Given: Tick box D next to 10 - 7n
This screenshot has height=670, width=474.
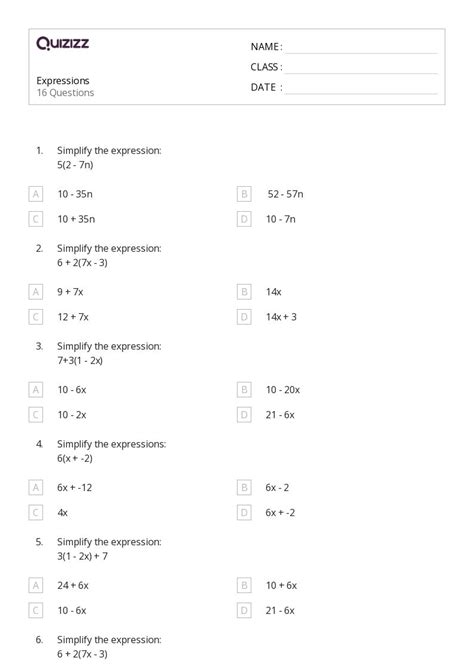Looking at the screenshot, I should pyautogui.click(x=244, y=219).
